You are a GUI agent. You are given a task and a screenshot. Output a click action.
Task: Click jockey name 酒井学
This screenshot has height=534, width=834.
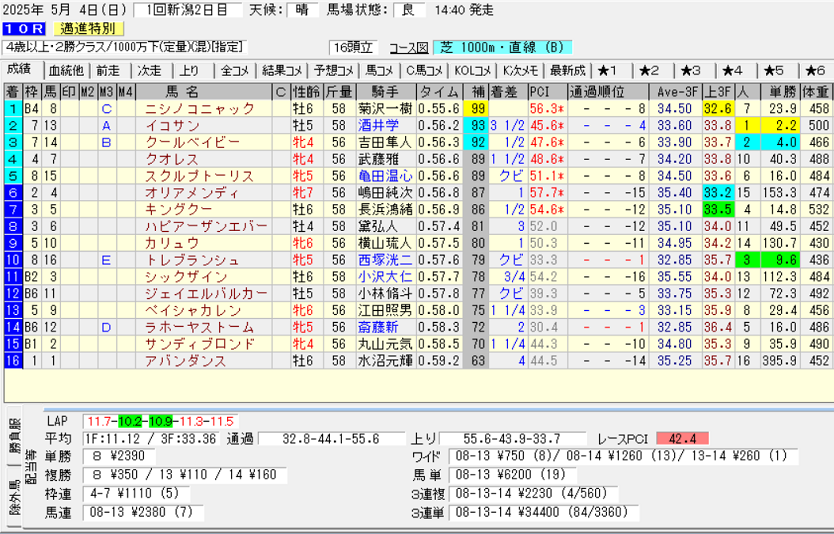pyautogui.click(x=379, y=125)
